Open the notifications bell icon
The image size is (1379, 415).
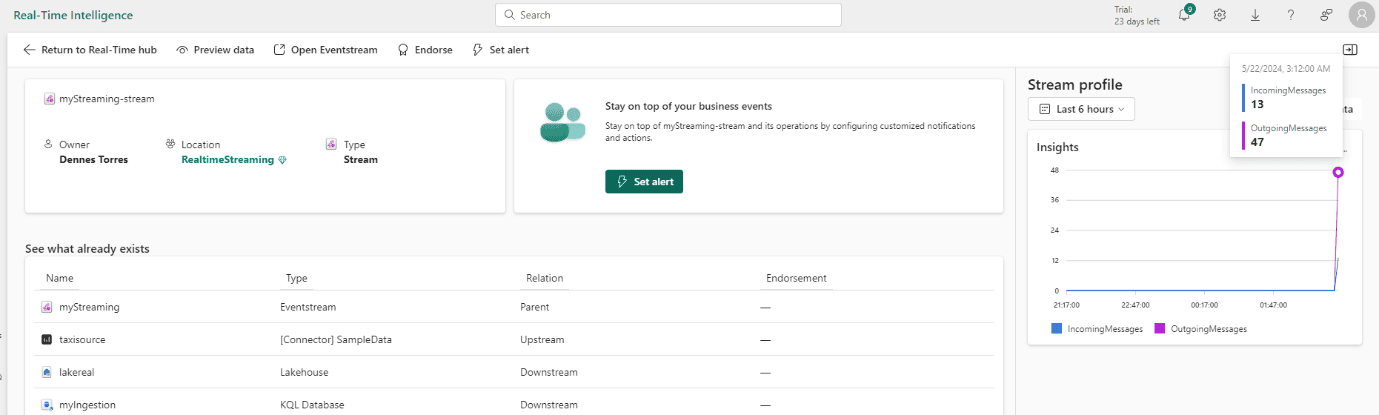tap(1184, 15)
